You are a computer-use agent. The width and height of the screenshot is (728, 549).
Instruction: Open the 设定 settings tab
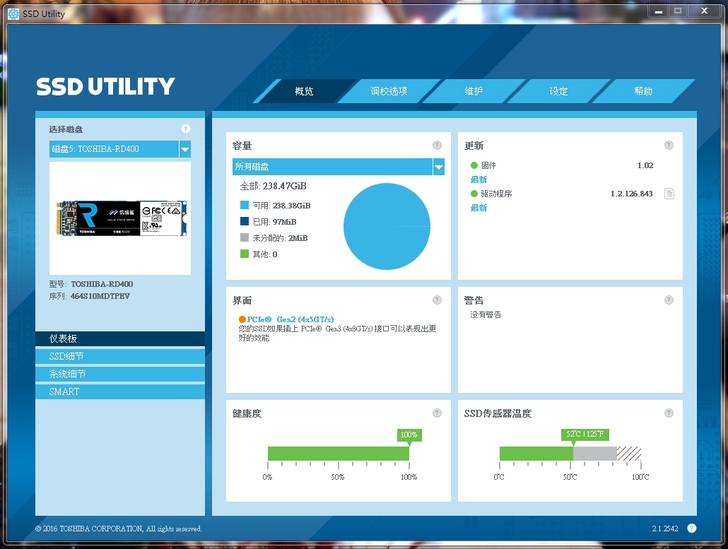click(x=559, y=91)
